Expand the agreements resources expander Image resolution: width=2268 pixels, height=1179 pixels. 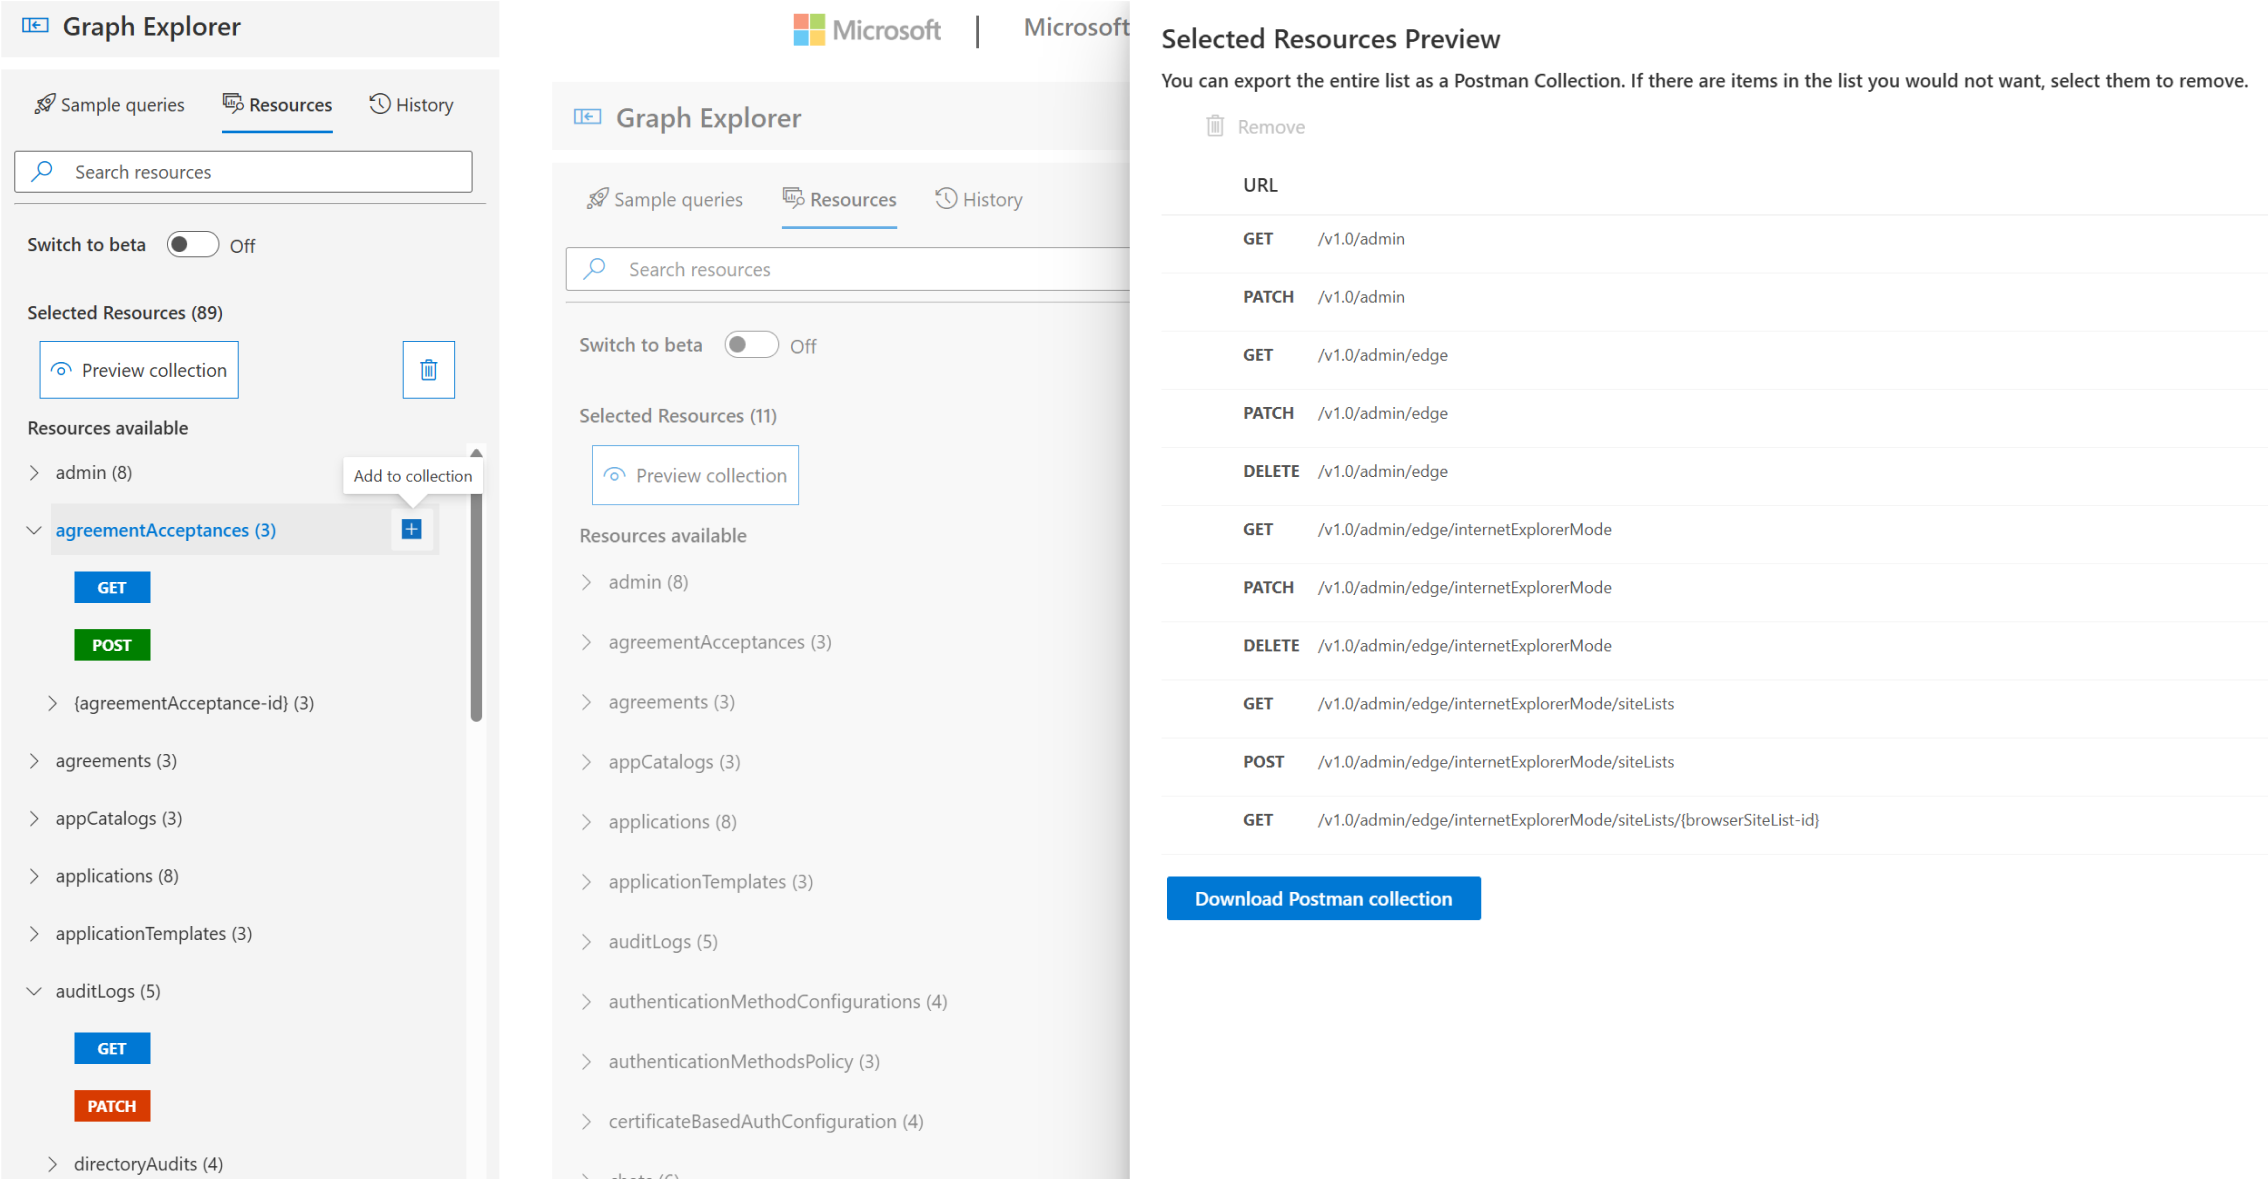tap(33, 759)
